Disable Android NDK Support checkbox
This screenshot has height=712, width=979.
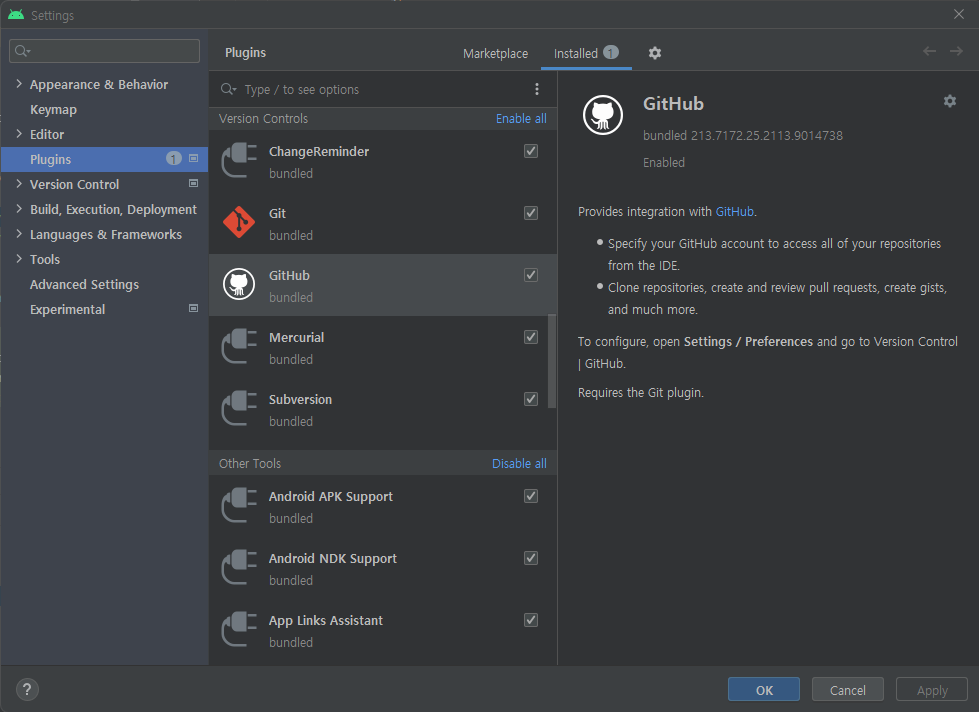(531, 558)
